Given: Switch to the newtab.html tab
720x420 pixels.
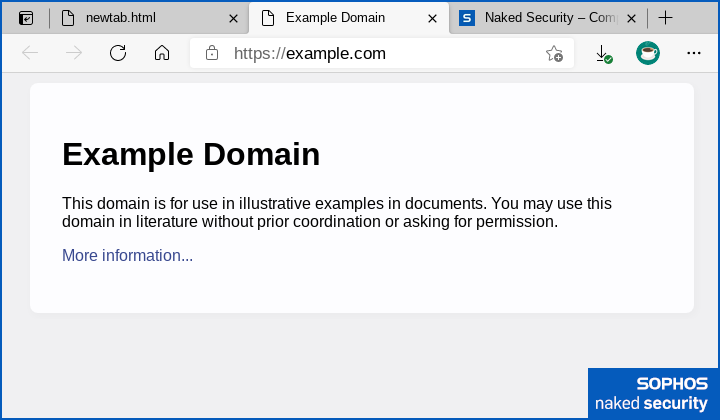Looking at the screenshot, I should click(130, 18).
